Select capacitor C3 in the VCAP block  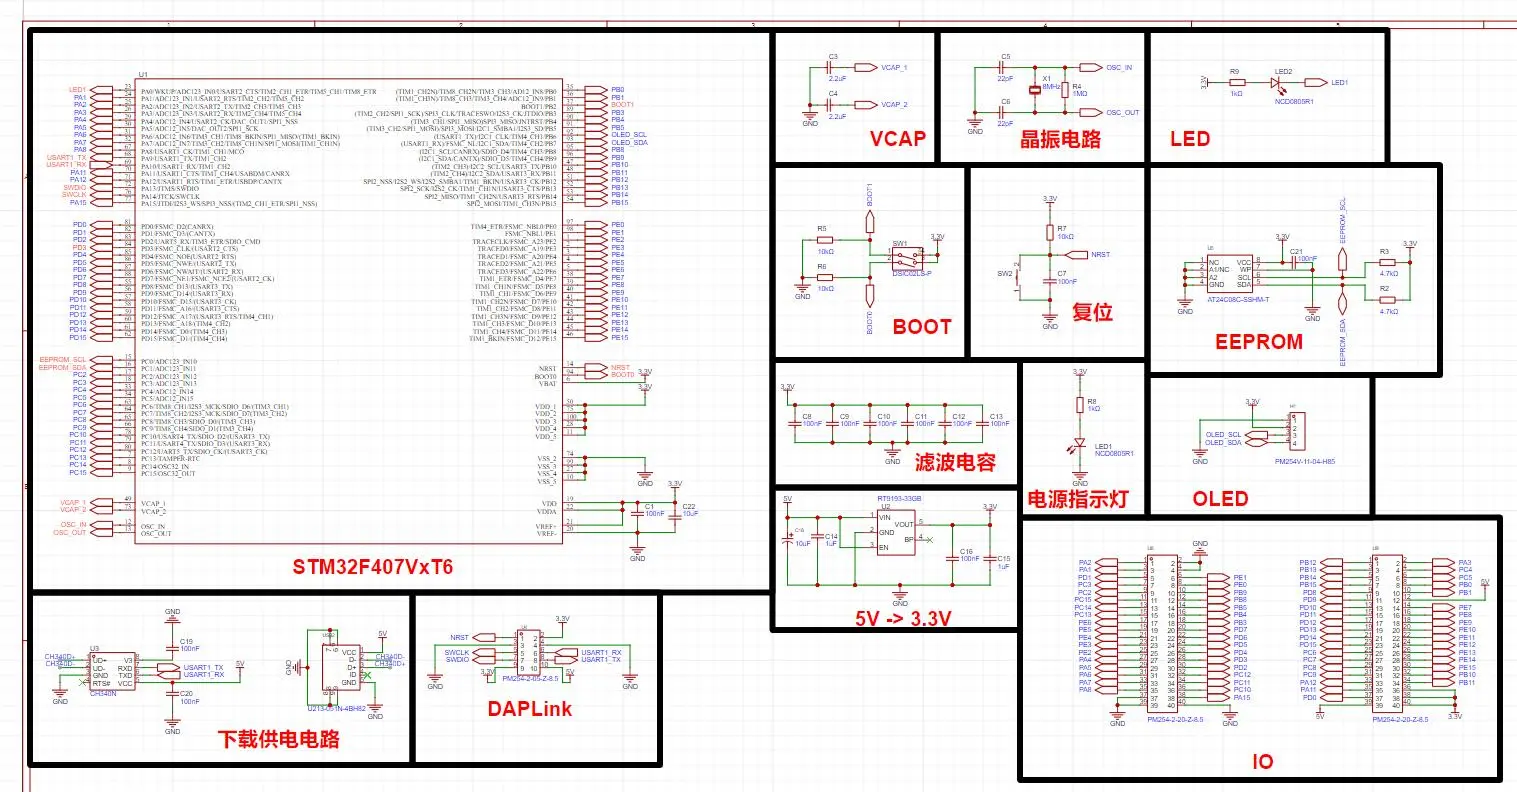(x=832, y=67)
